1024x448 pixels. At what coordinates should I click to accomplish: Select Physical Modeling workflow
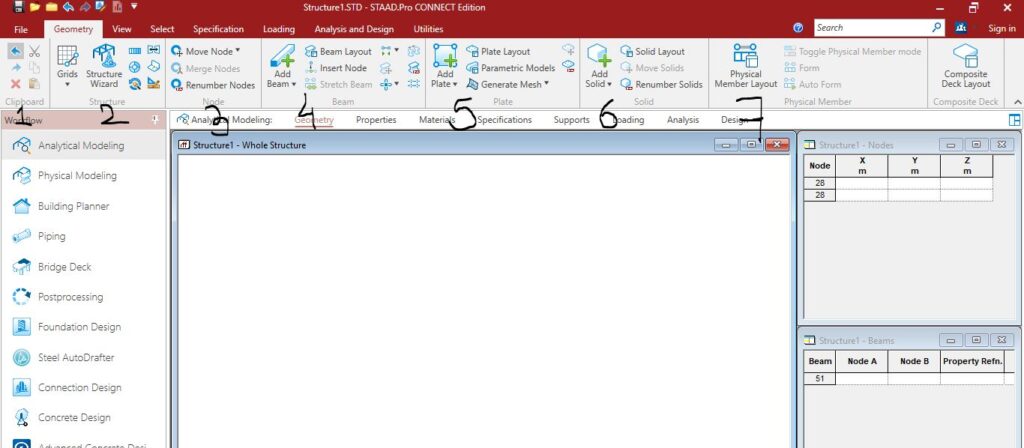coord(83,176)
